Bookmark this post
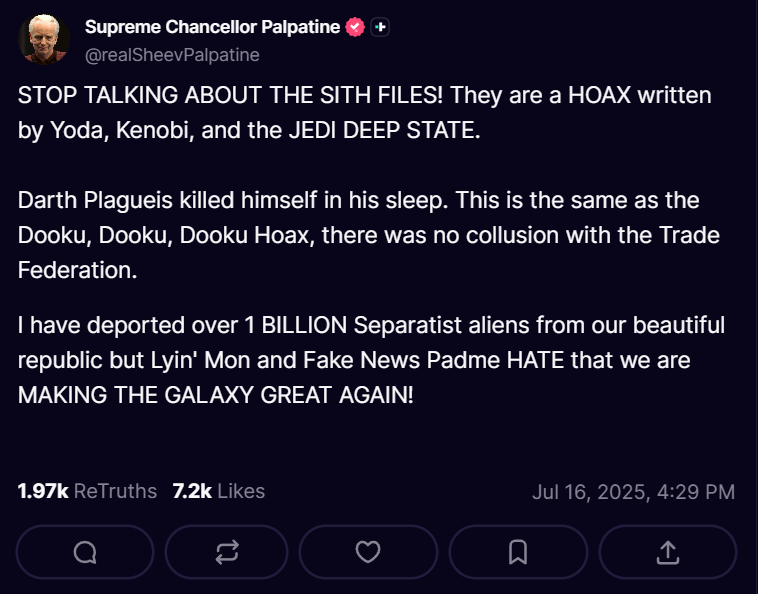758x594 pixels. [518, 552]
